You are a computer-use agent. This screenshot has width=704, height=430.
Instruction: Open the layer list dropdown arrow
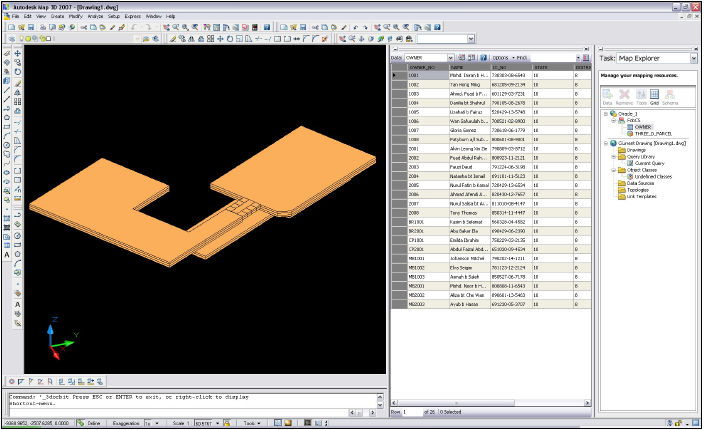(x=137, y=39)
